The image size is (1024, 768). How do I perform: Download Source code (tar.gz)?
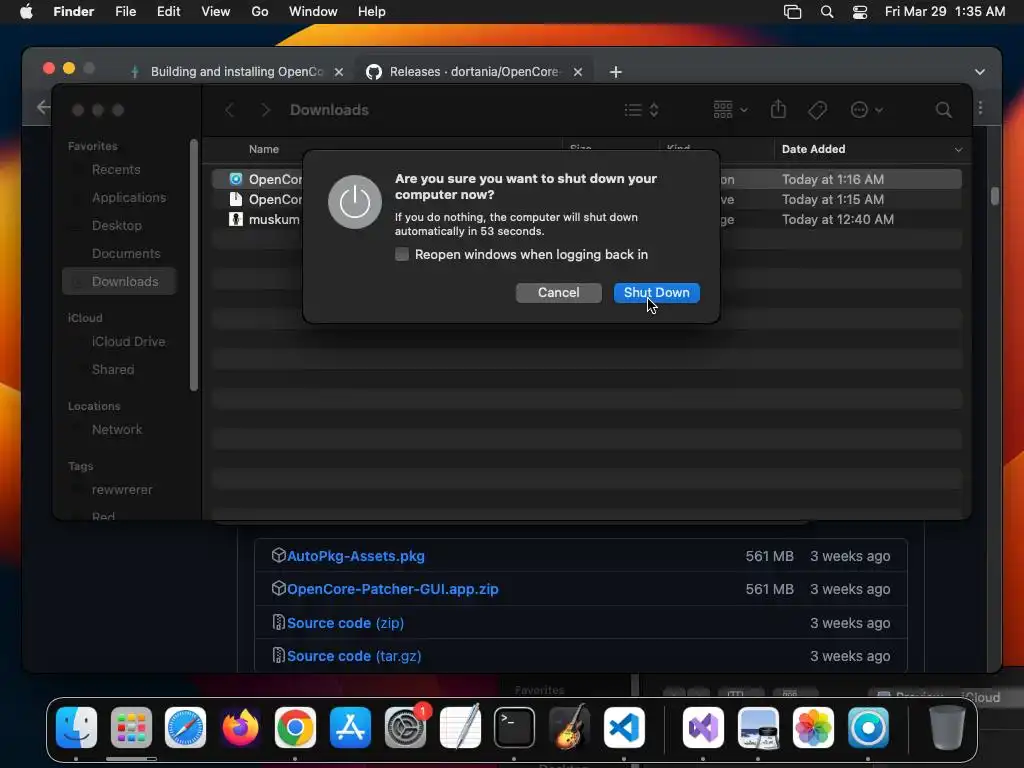(353, 656)
